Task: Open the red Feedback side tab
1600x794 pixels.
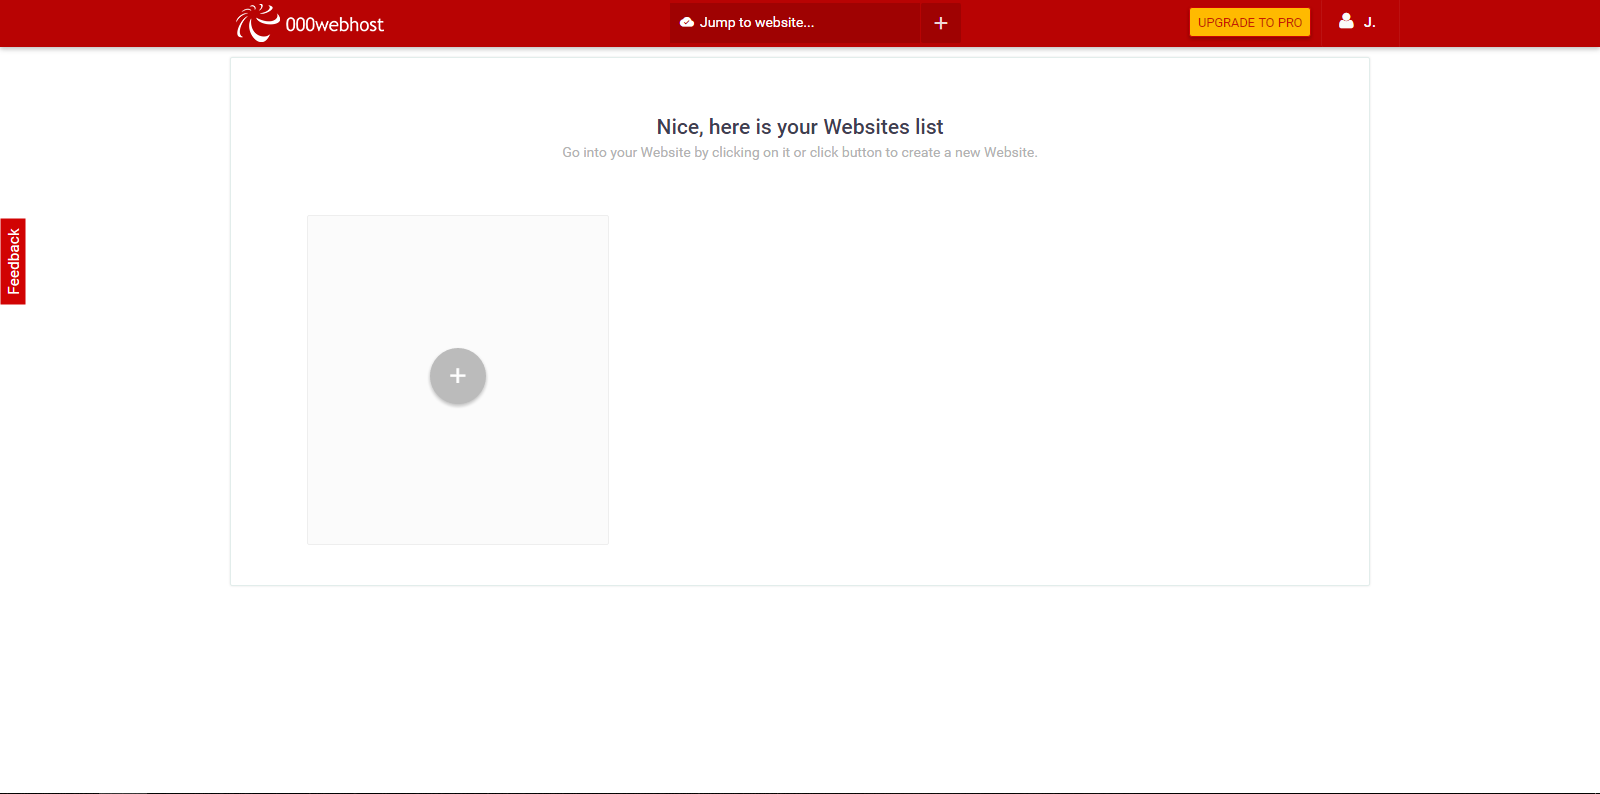Action: [13, 261]
